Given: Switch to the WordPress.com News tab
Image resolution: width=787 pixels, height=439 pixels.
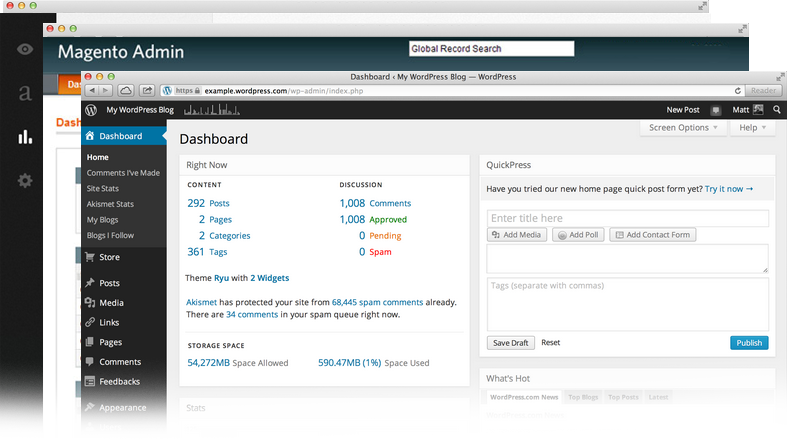Looking at the screenshot, I should point(524,397).
